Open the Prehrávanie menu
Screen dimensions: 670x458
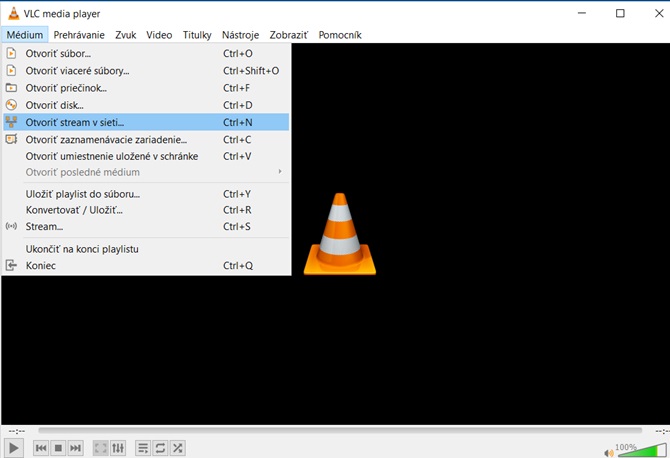click(x=80, y=35)
